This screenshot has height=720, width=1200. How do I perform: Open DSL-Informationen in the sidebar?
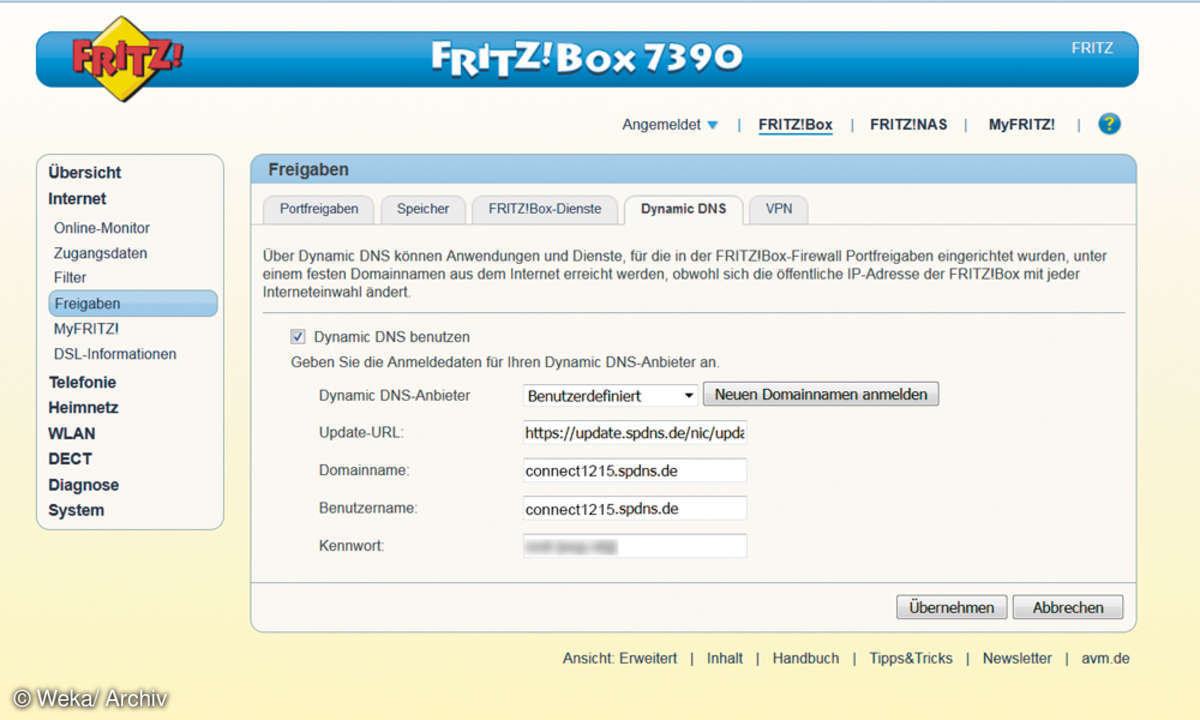click(115, 353)
